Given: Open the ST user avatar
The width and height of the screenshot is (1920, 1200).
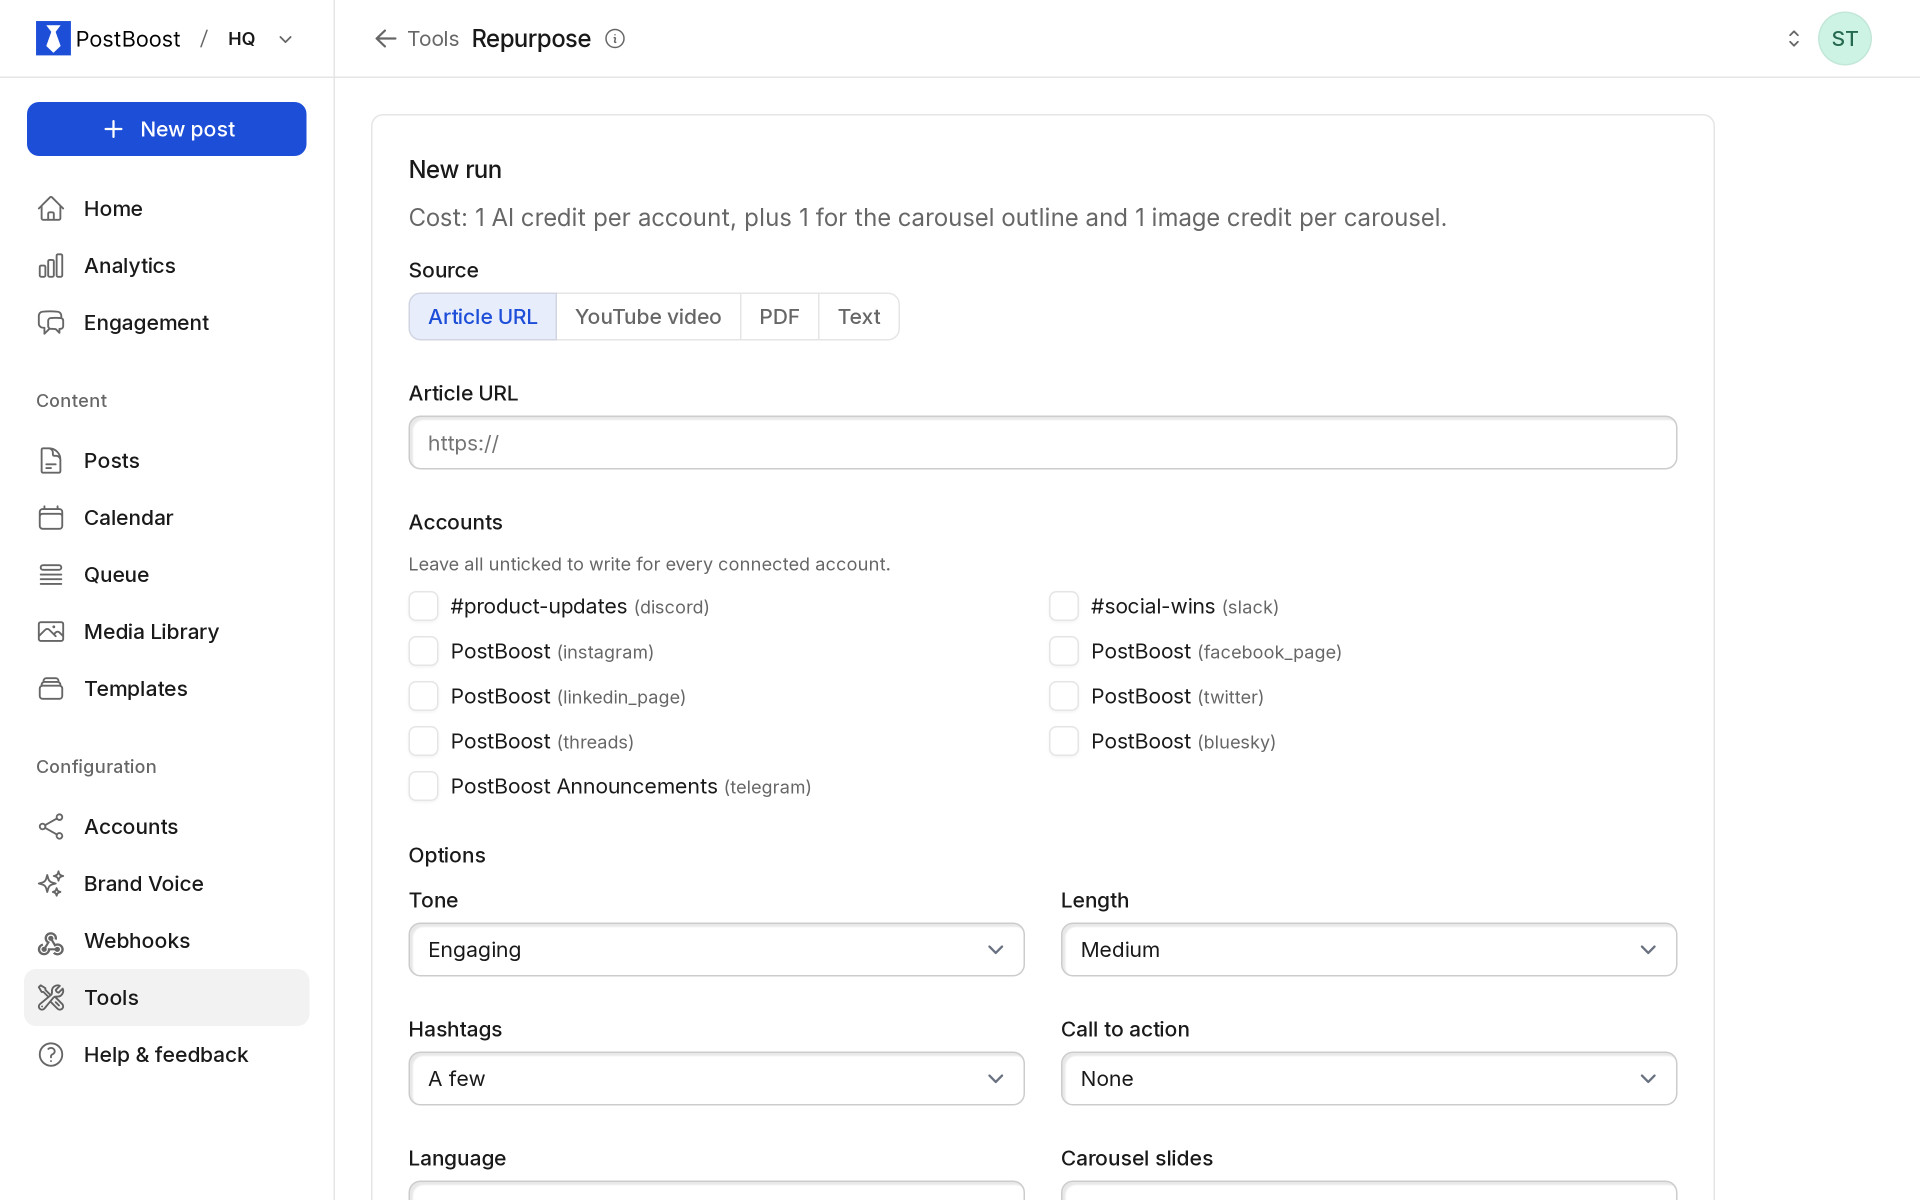Looking at the screenshot, I should 1844,38.
